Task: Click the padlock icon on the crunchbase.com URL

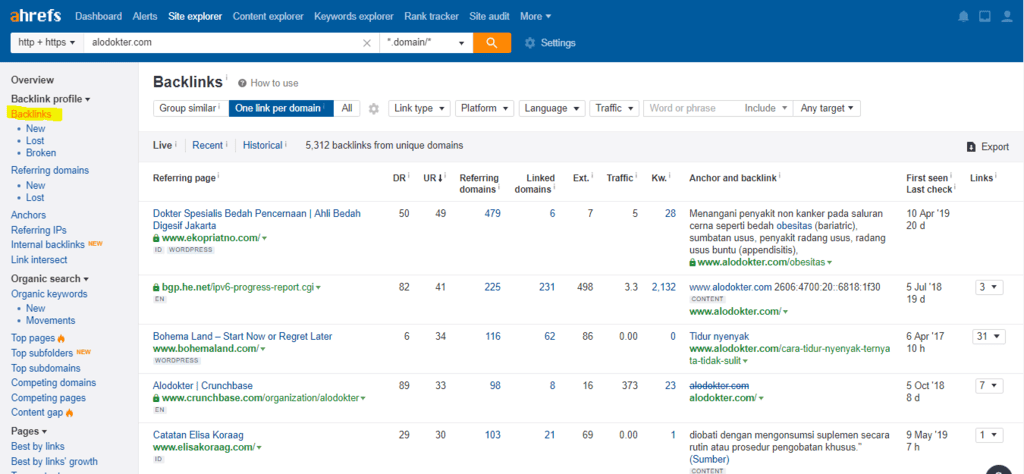Action: pos(156,398)
